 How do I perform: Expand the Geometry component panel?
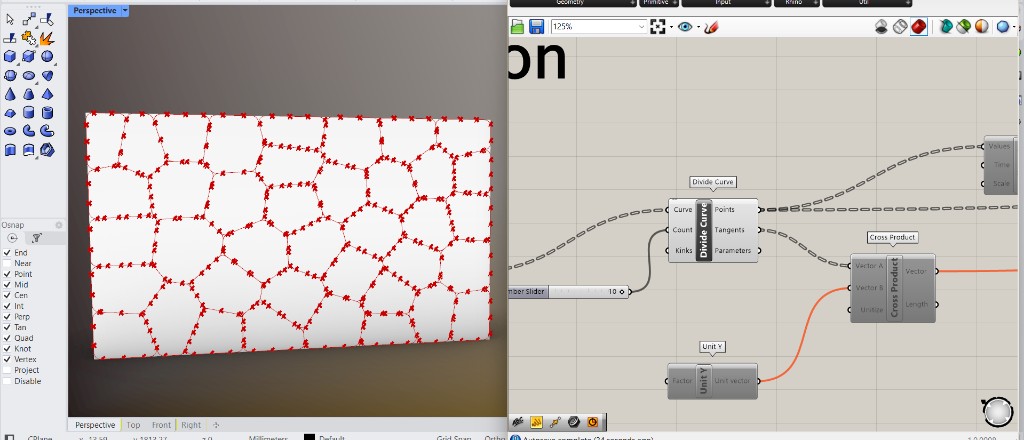633,3
